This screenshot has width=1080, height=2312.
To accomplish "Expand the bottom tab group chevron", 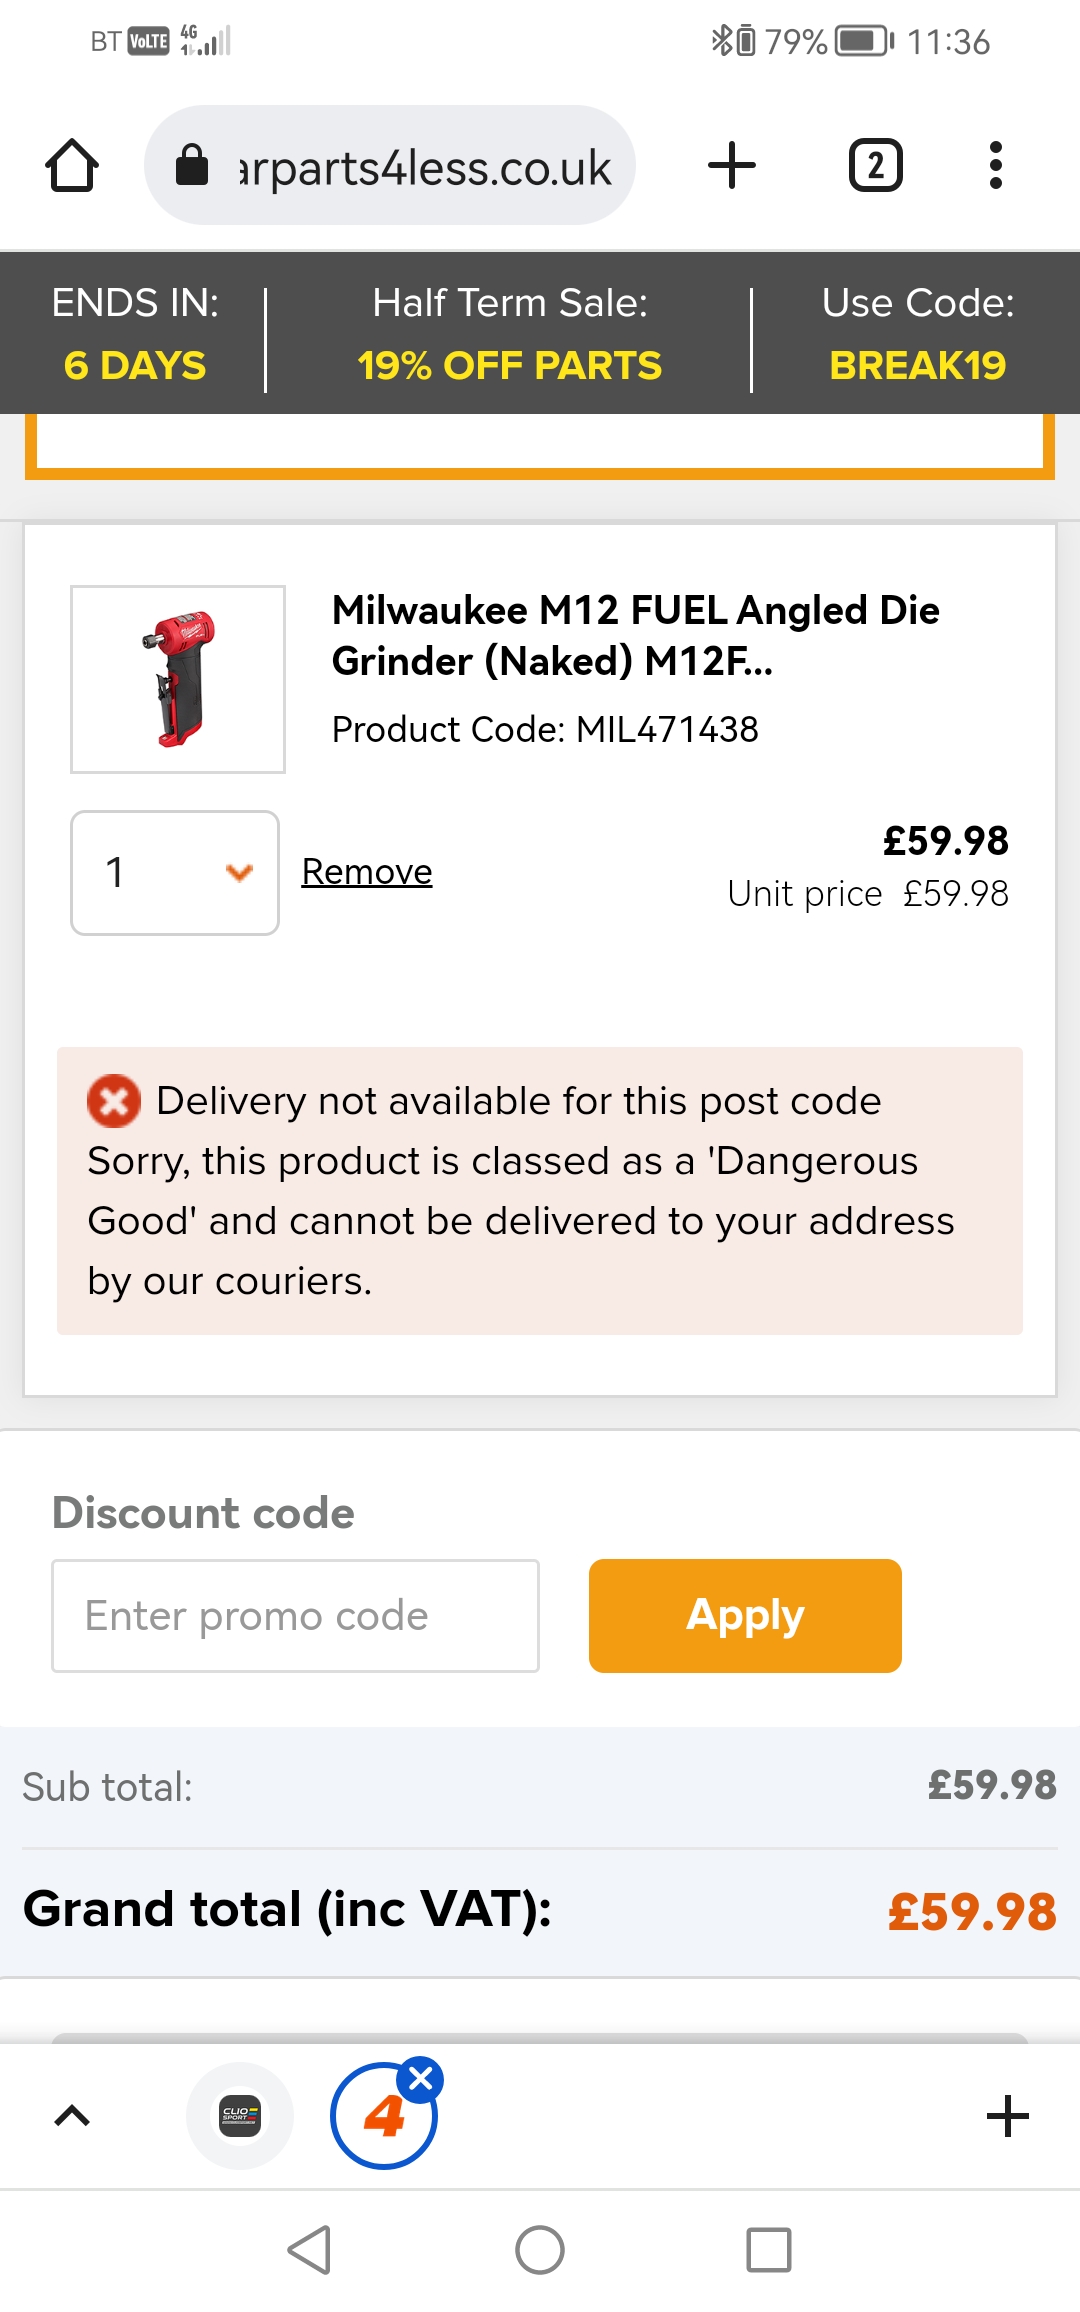I will [72, 2116].
